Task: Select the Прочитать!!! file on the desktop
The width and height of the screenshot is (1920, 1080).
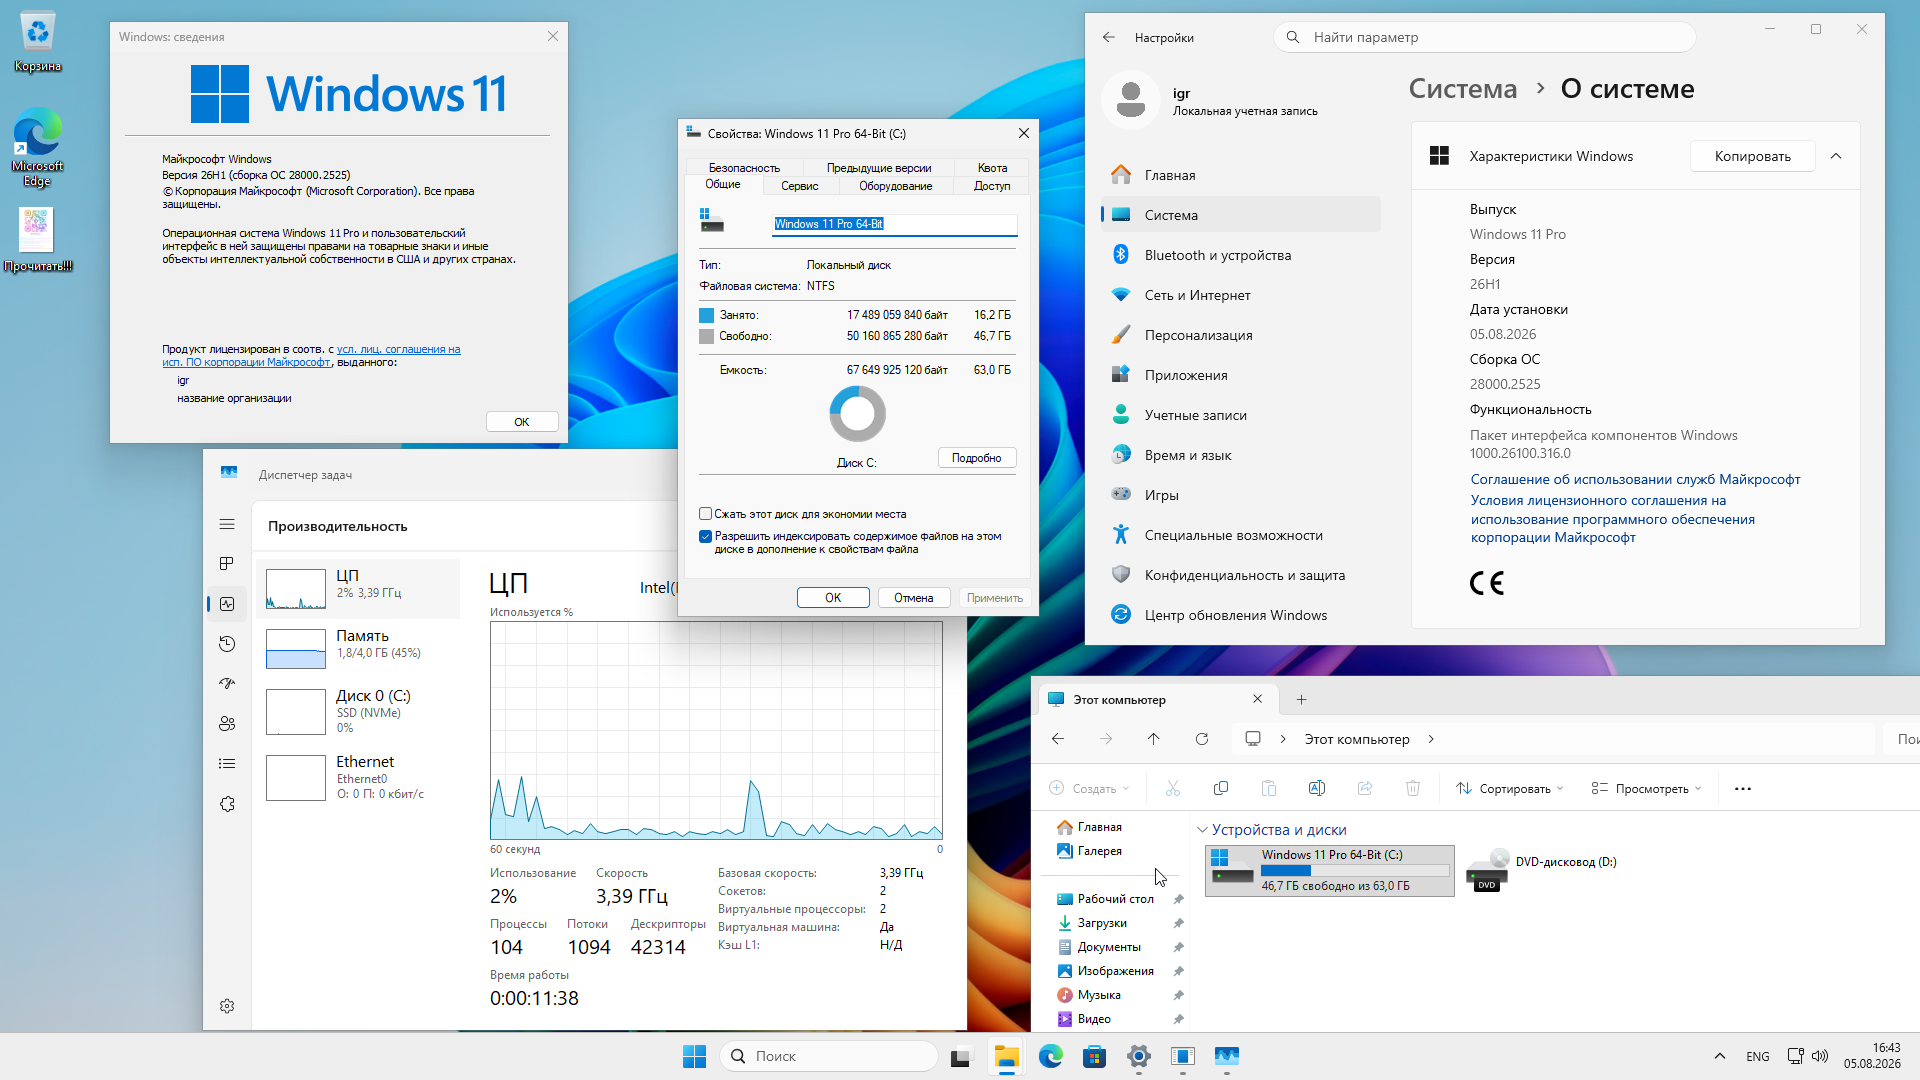Action: tap(38, 240)
